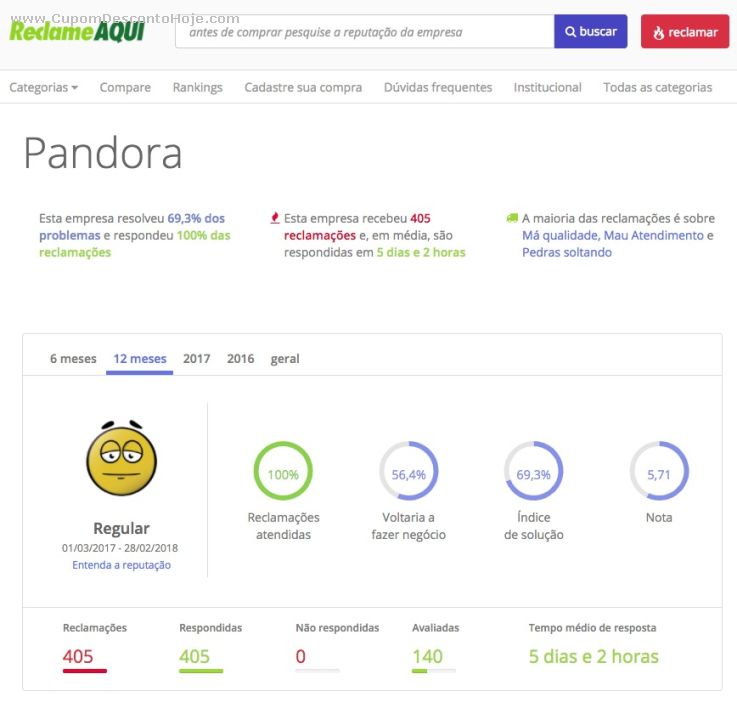The image size is (737, 702).
Task: Click the date range 01/03/2017 - 28/02/2018
Action: point(120,548)
